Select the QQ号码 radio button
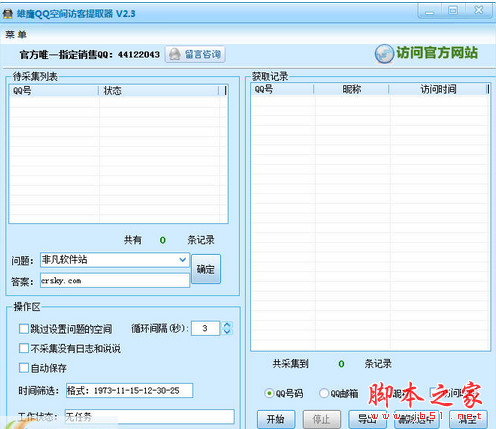496x429 pixels. 269,393
